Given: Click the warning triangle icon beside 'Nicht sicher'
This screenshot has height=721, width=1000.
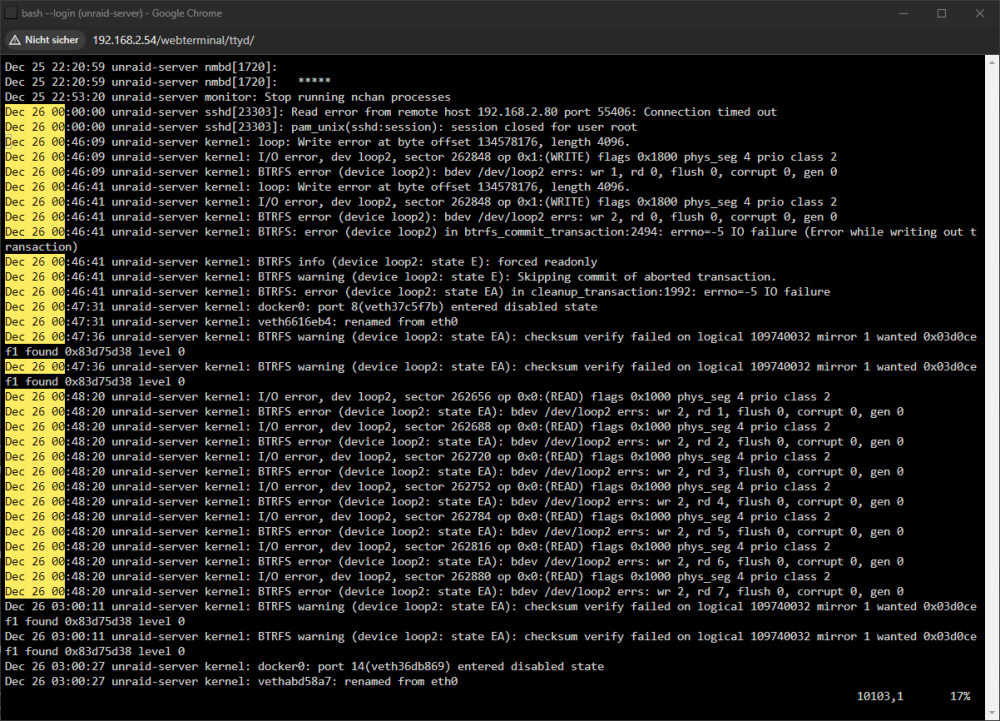Looking at the screenshot, I should pyautogui.click(x=15, y=40).
